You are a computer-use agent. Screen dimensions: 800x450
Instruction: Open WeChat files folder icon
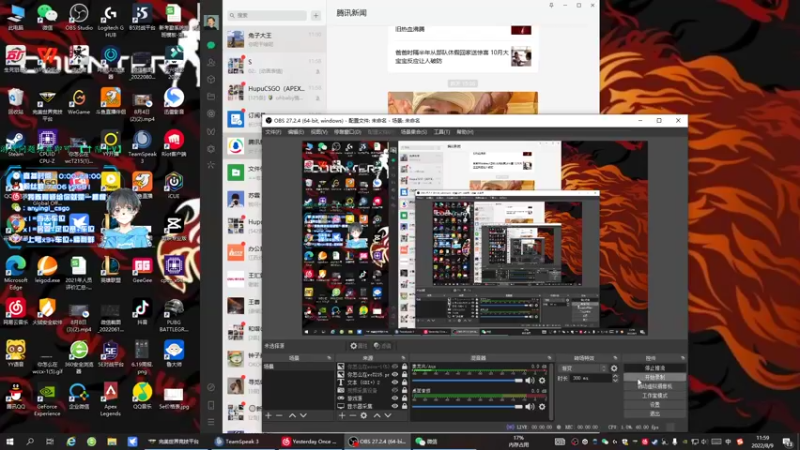(211, 96)
